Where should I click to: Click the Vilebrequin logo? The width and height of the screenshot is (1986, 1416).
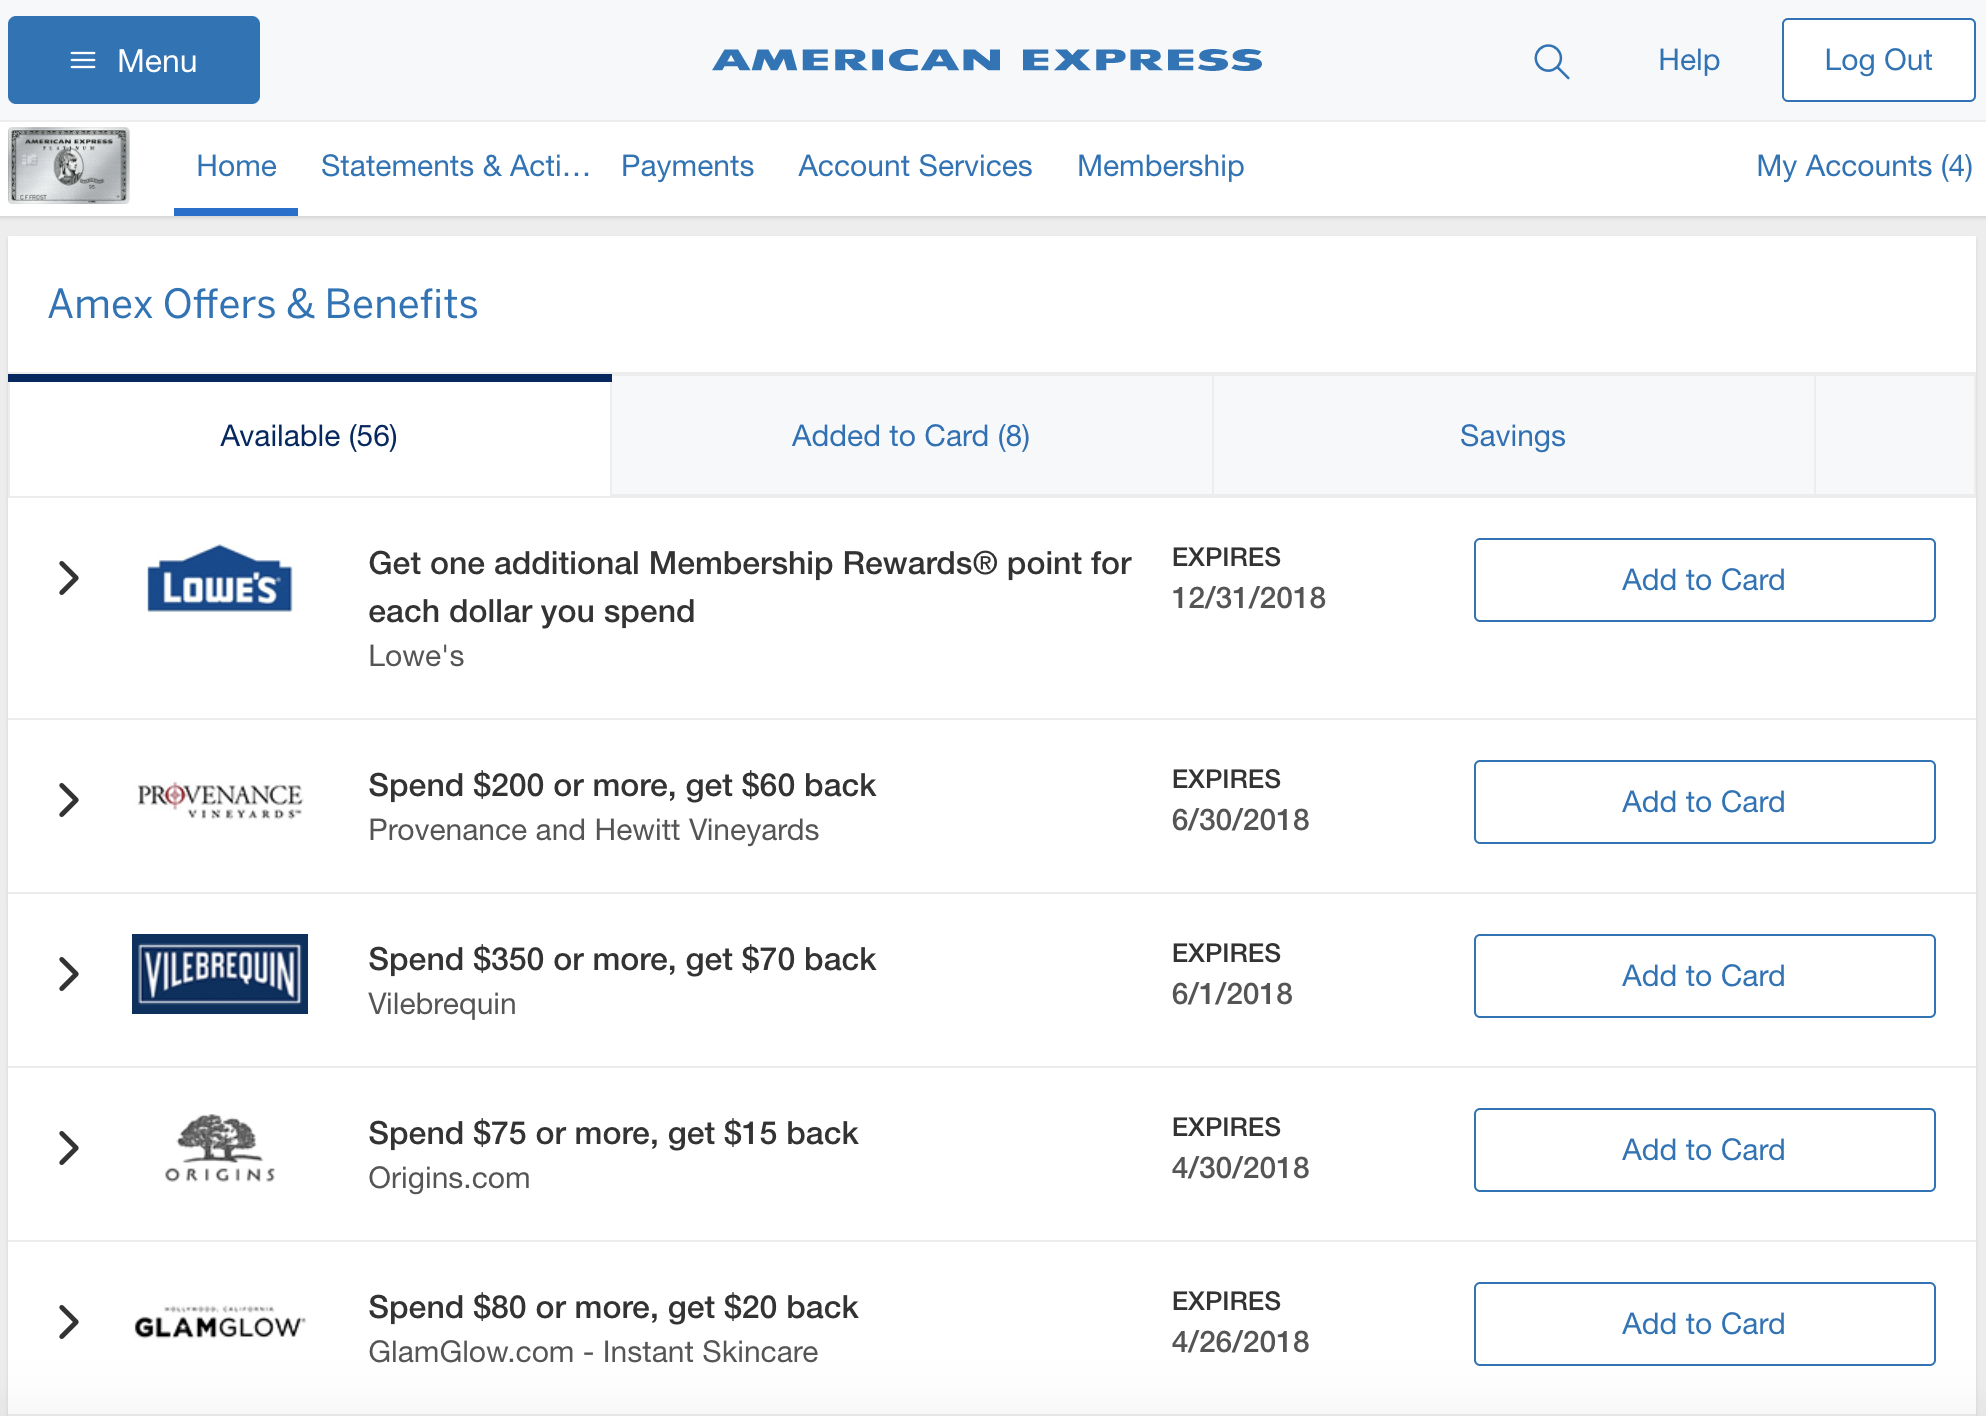click(x=220, y=974)
